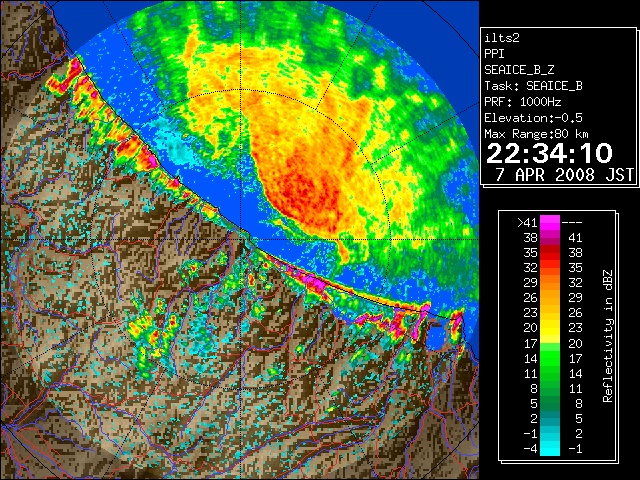
Task: Click the 22:34:10 timestamp
Action: (x=549, y=153)
